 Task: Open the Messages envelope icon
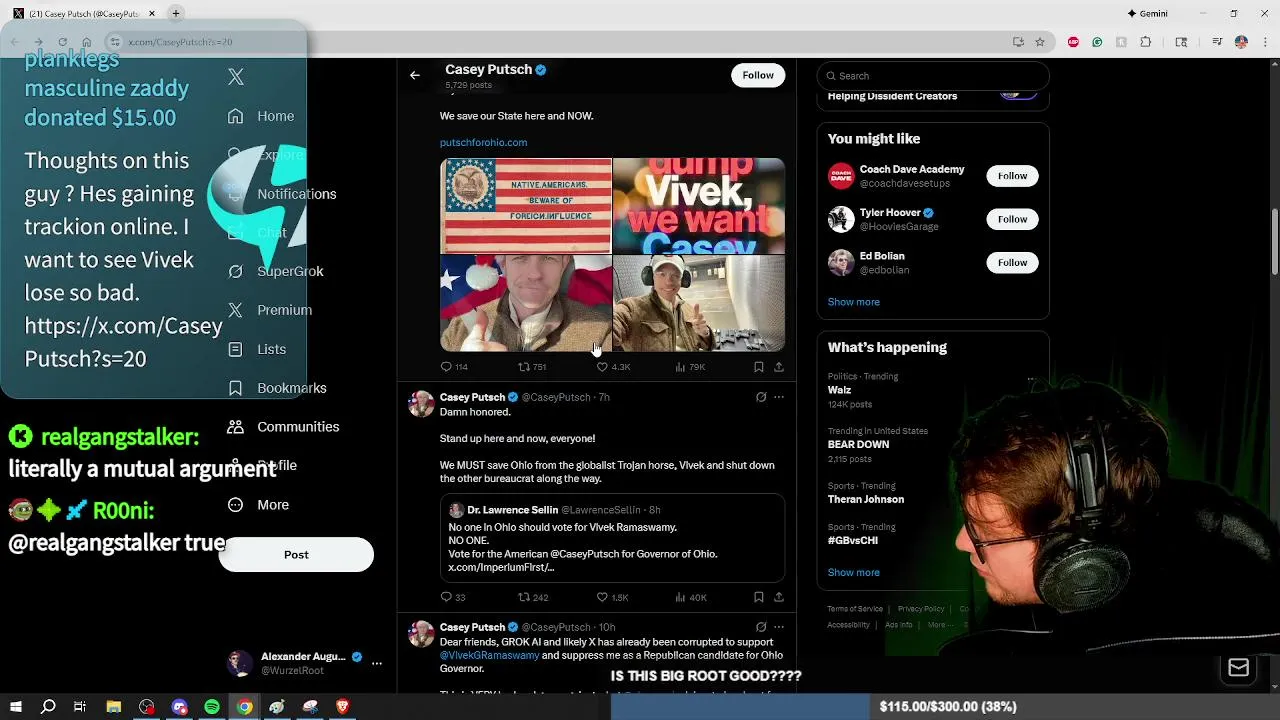click(x=1238, y=668)
